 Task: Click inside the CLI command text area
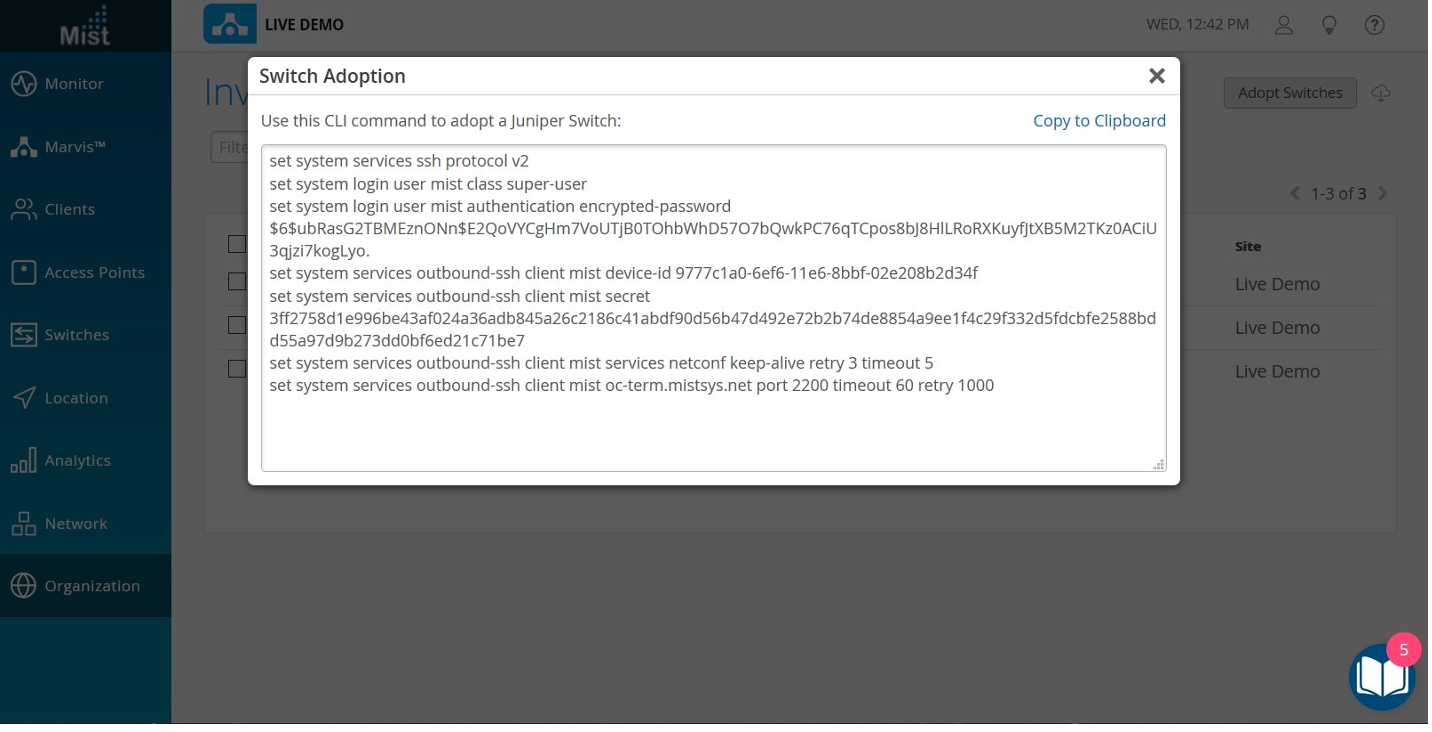[x=713, y=430]
